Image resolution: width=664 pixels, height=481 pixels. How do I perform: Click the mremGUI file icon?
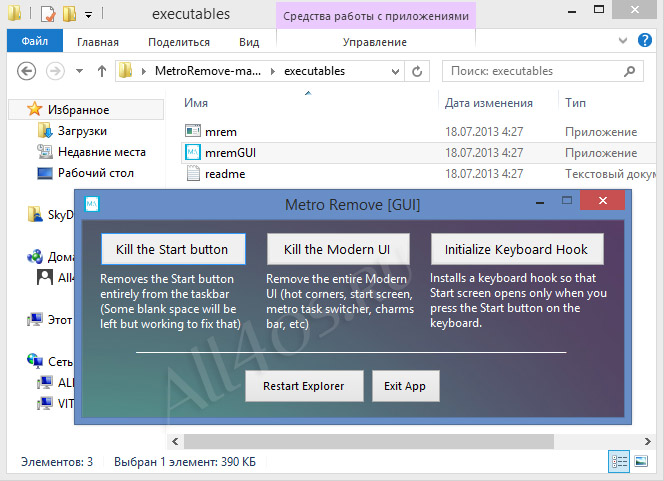193,152
